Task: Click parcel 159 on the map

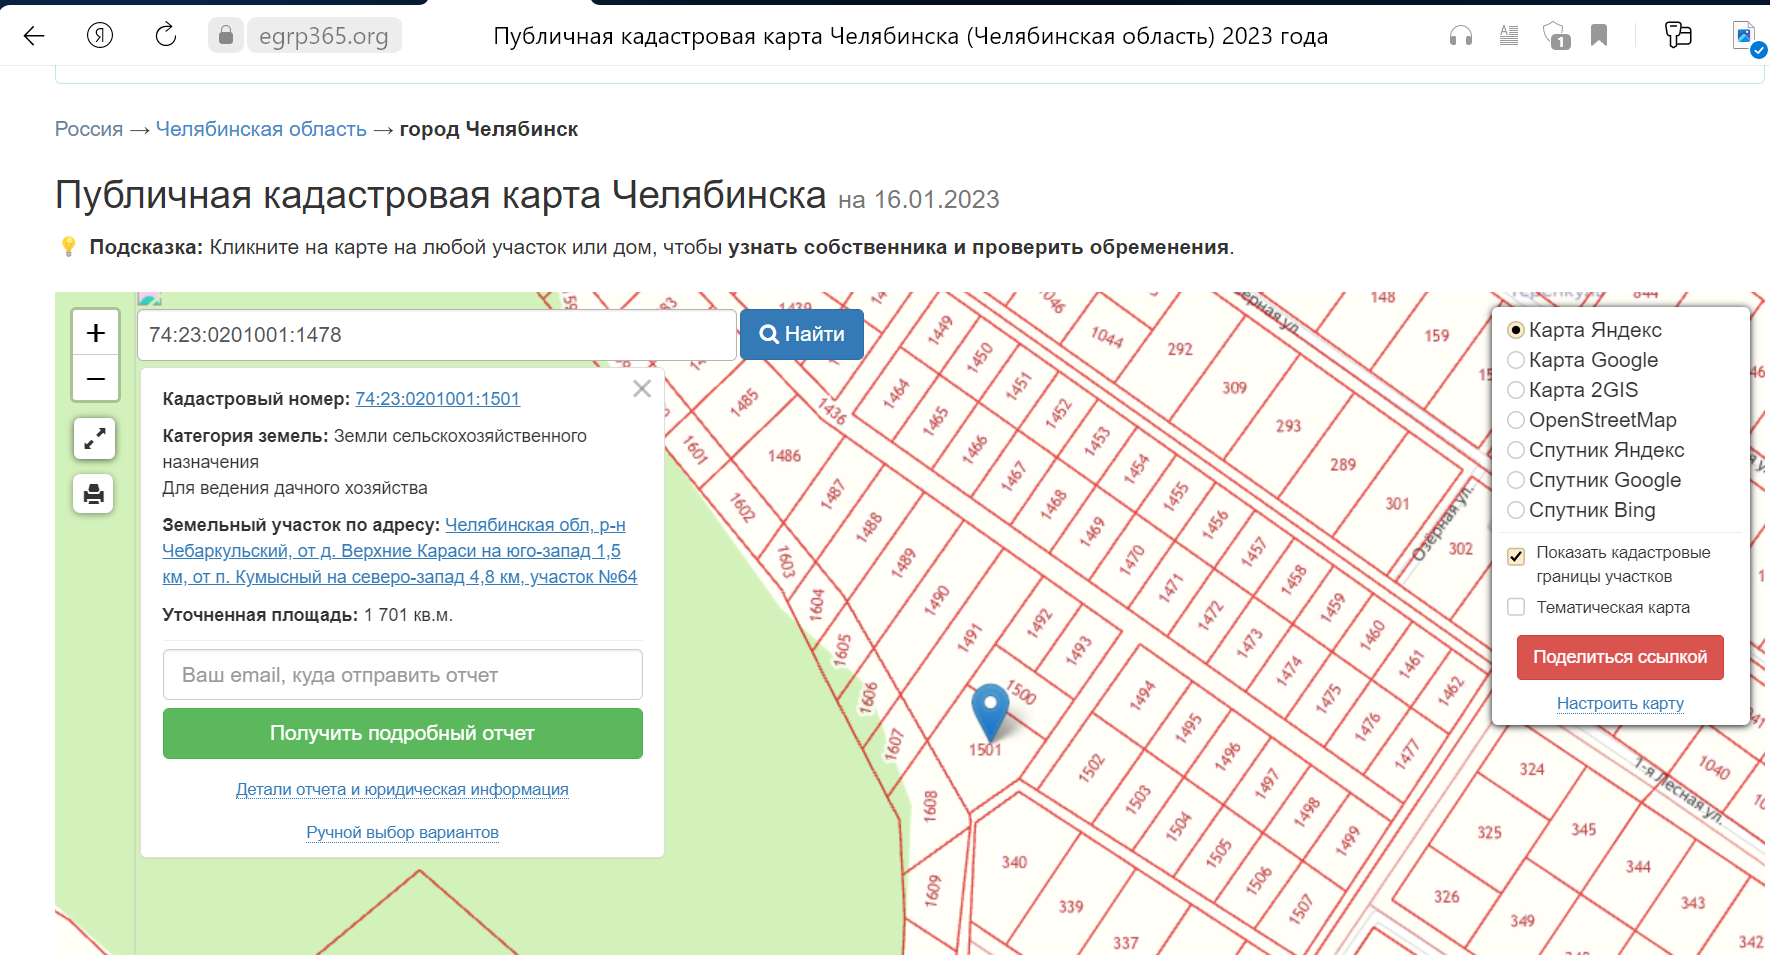Action: pos(1437,335)
